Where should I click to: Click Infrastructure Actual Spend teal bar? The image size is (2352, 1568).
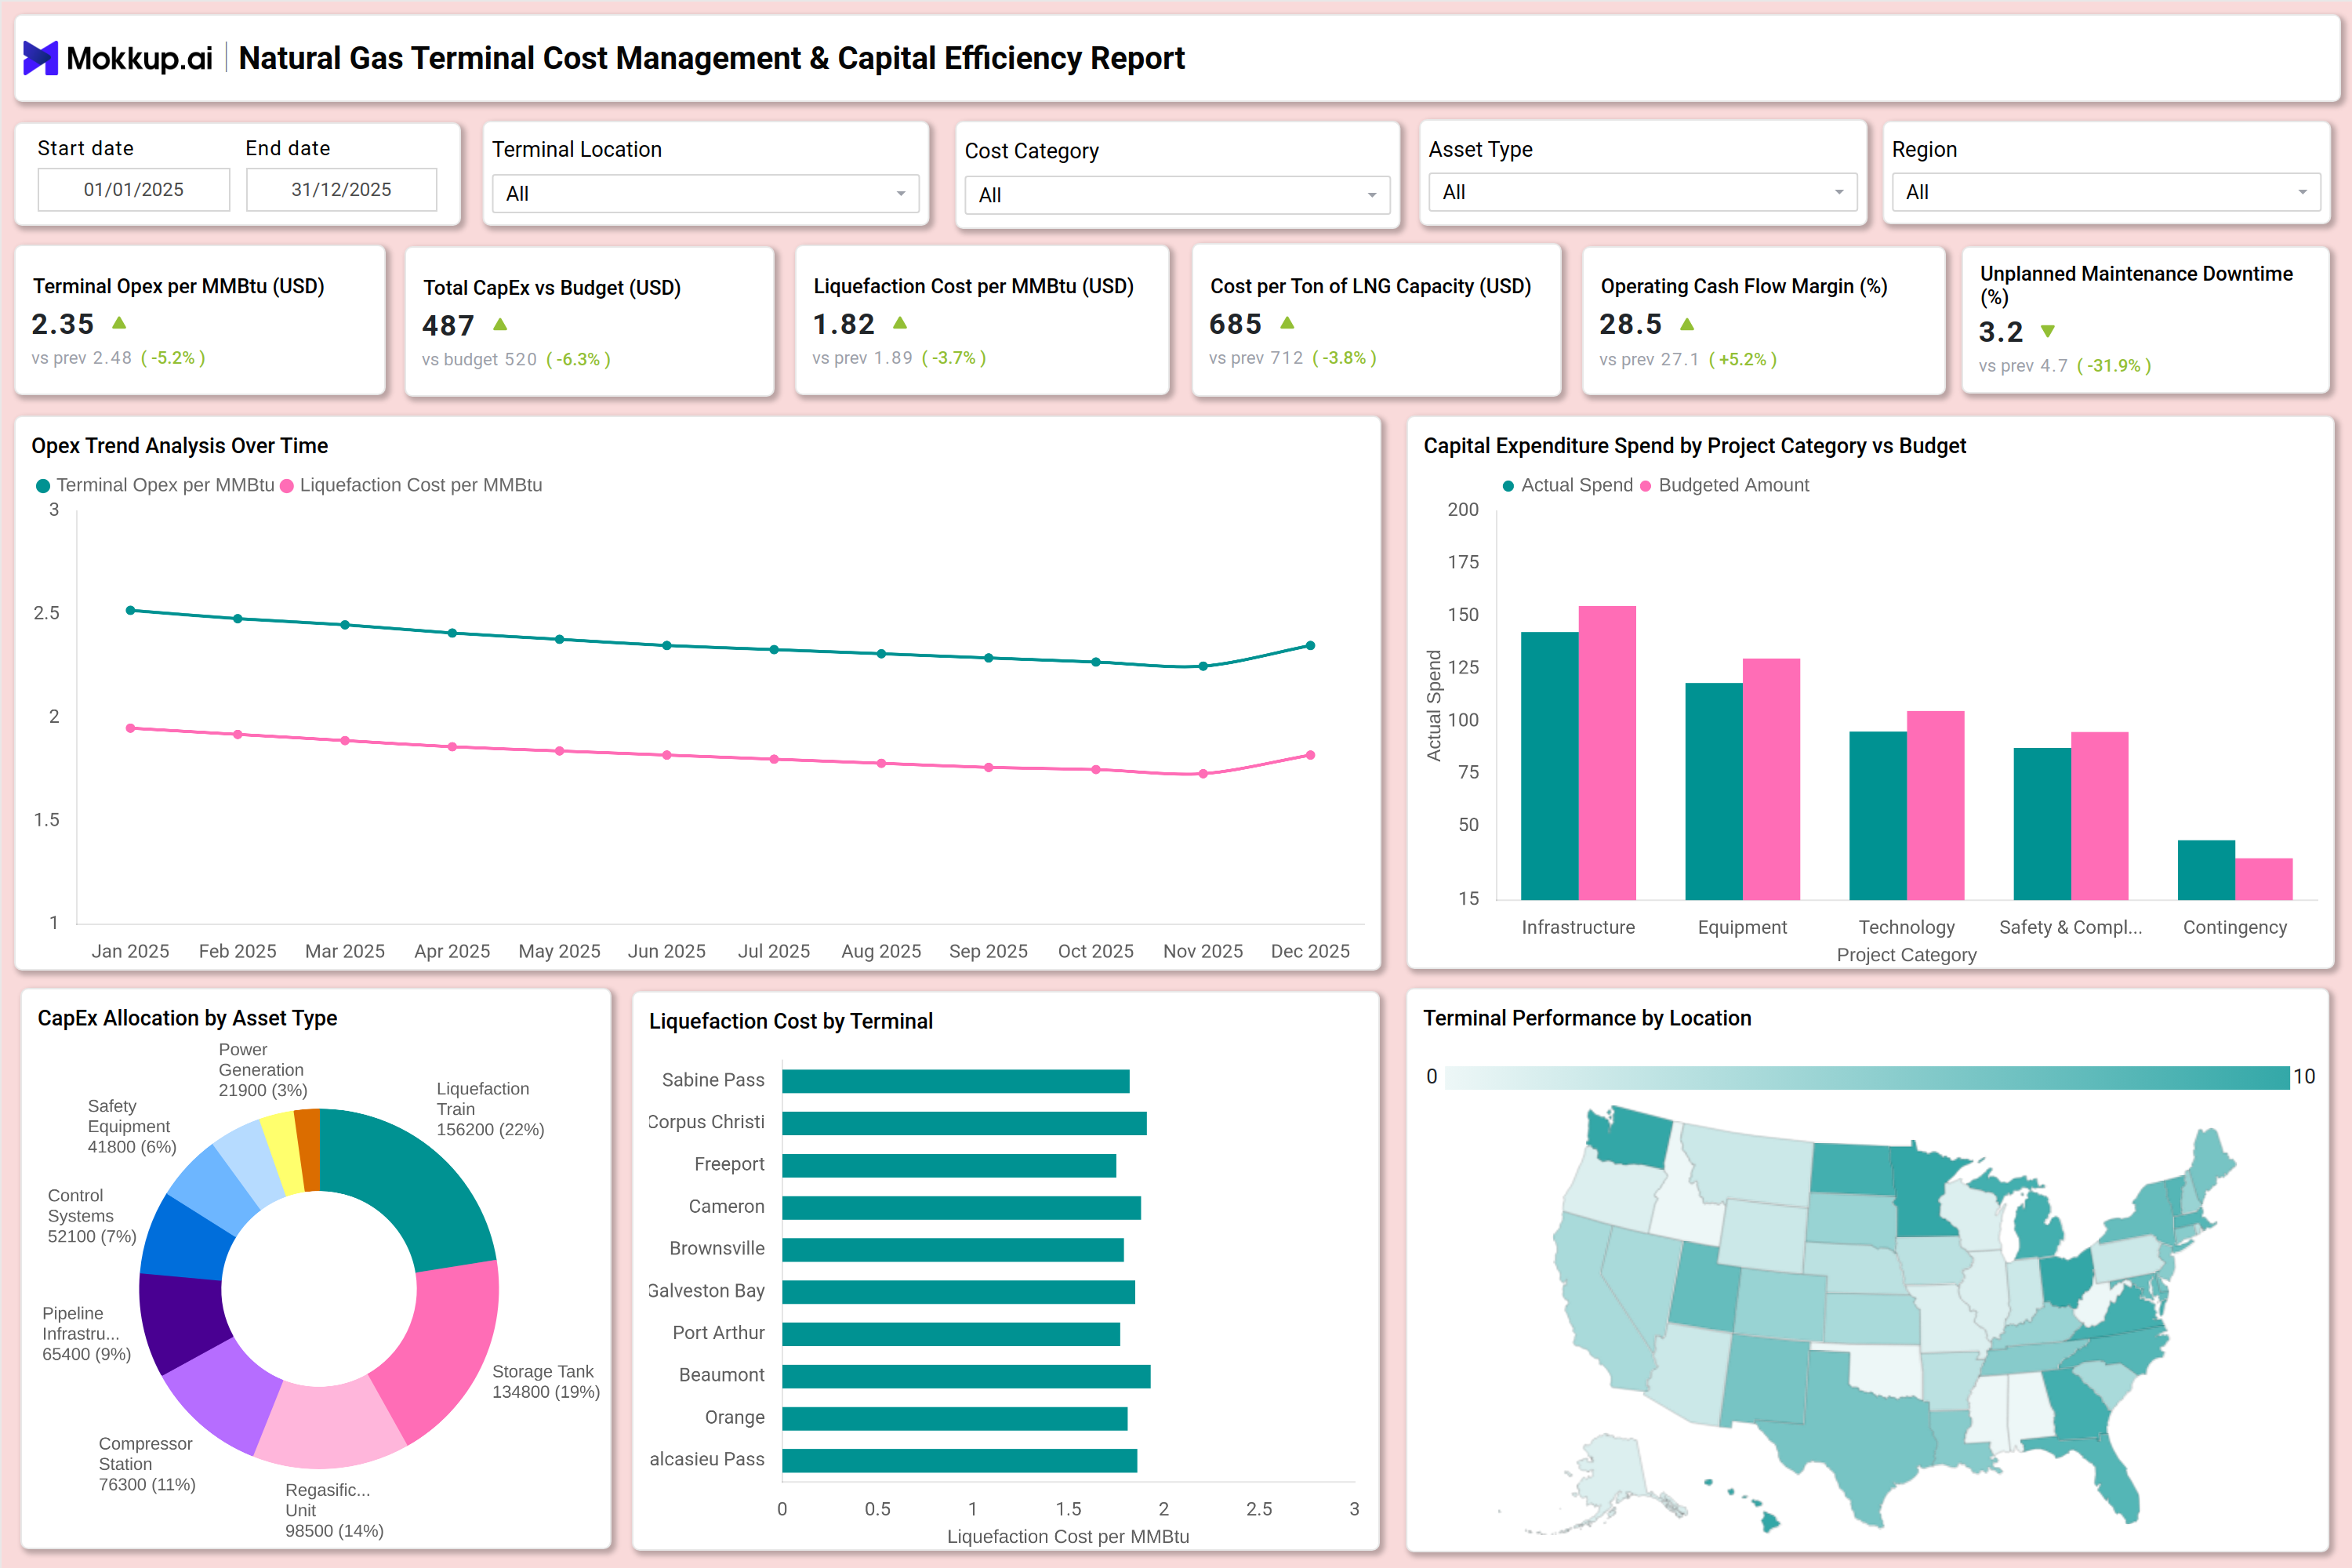pyautogui.click(x=1549, y=766)
